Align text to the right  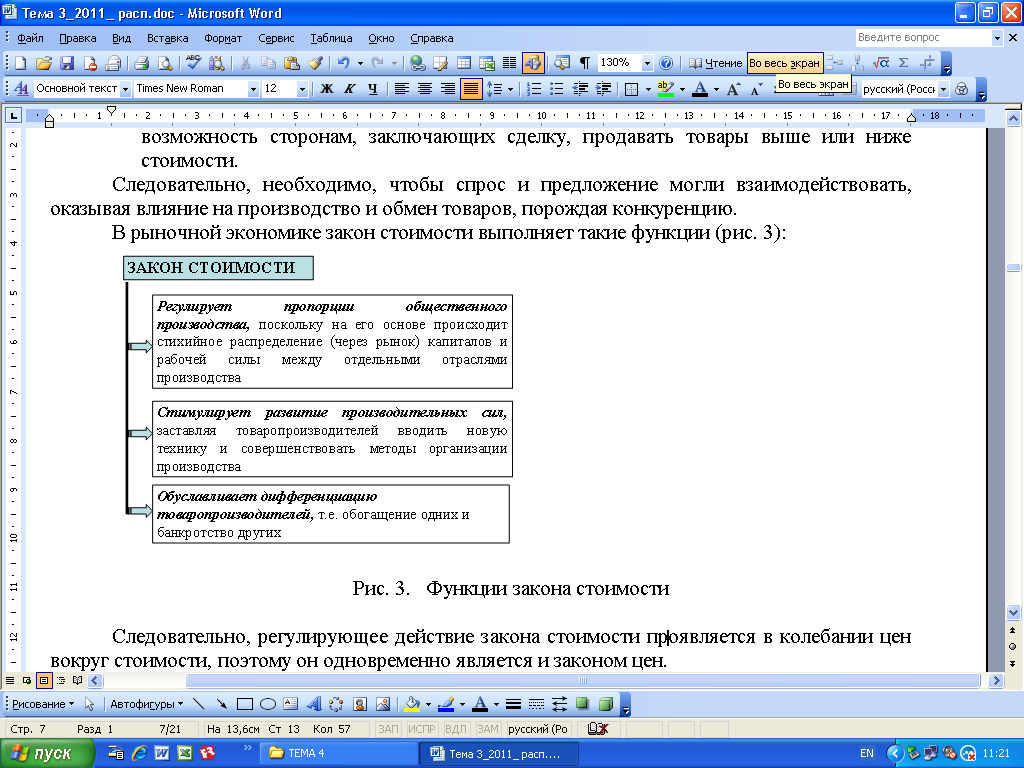click(447, 89)
